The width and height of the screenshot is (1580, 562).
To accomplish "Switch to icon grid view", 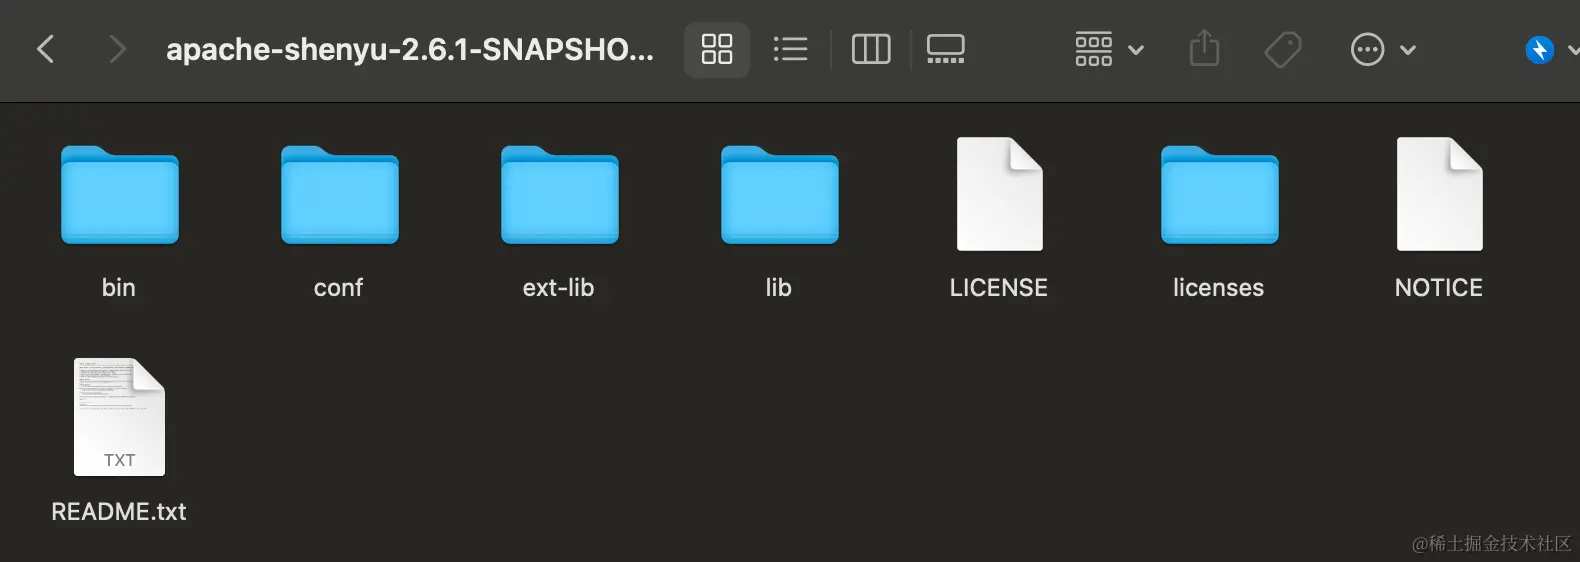I will (x=717, y=49).
